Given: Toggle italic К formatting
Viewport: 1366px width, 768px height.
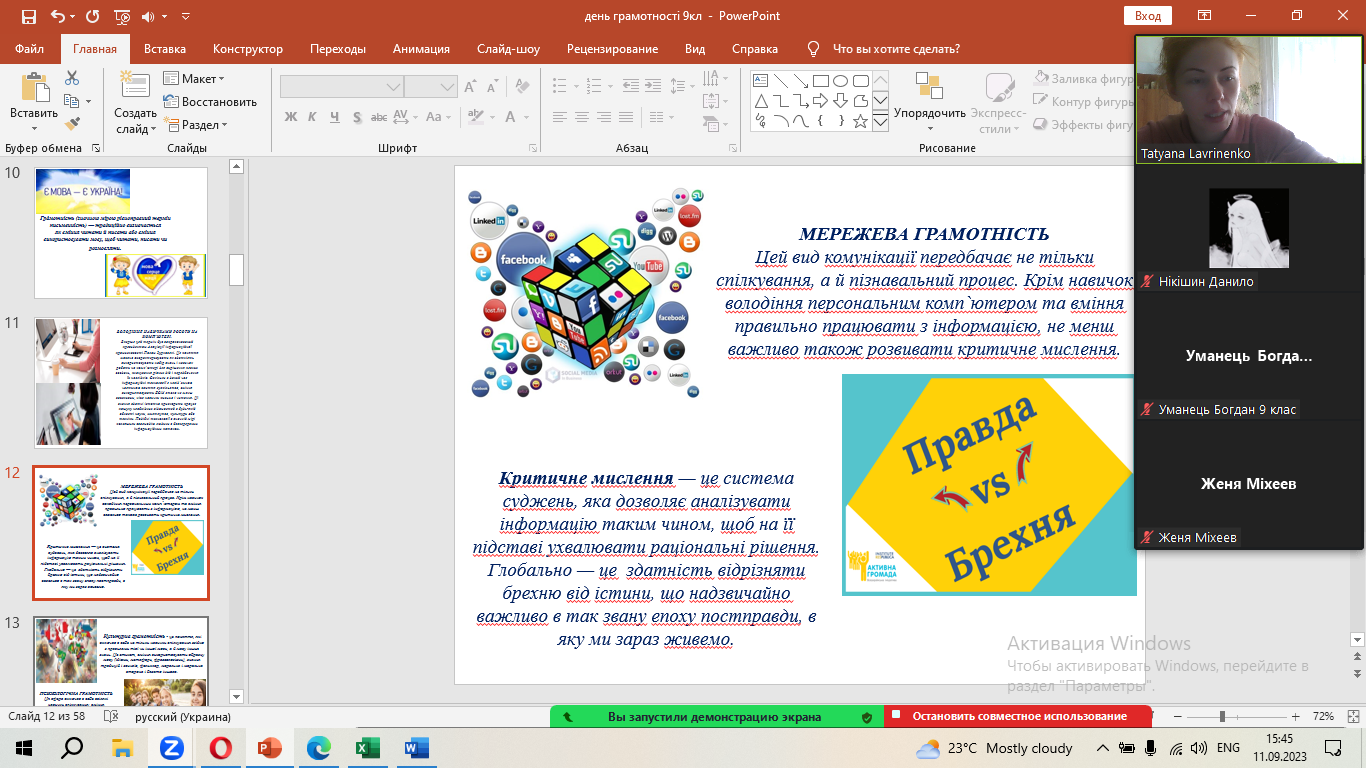Looking at the screenshot, I should (x=314, y=117).
